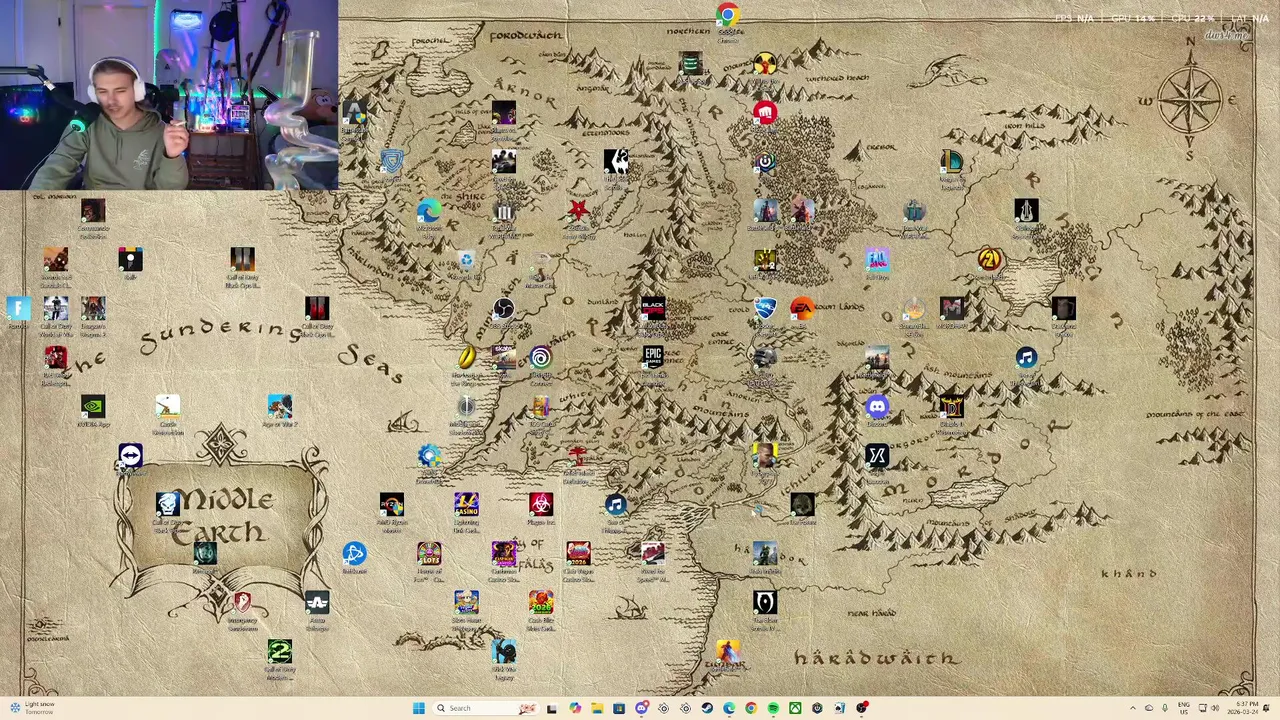Switch to Discord on the taskbar

(x=641, y=708)
